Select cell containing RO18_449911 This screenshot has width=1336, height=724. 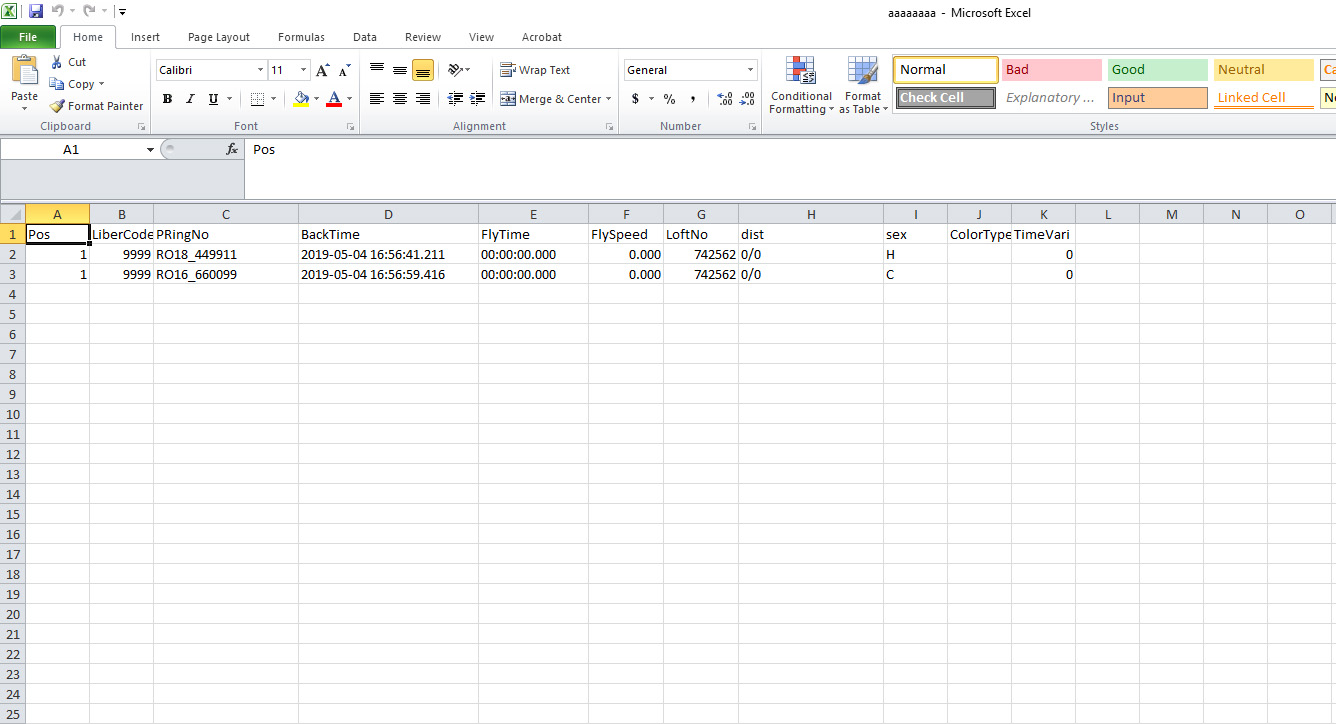pyautogui.click(x=225, y=255)
